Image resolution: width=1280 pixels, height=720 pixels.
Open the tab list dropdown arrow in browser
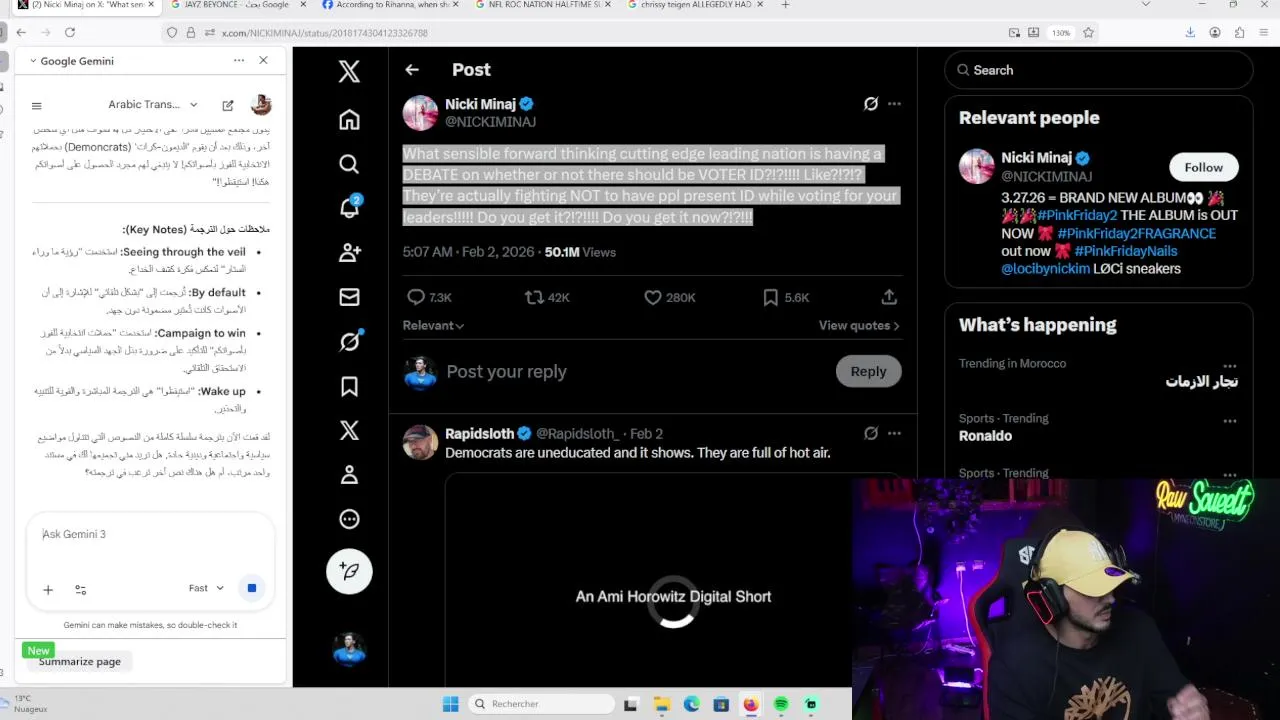click(x=1148, y=5)
